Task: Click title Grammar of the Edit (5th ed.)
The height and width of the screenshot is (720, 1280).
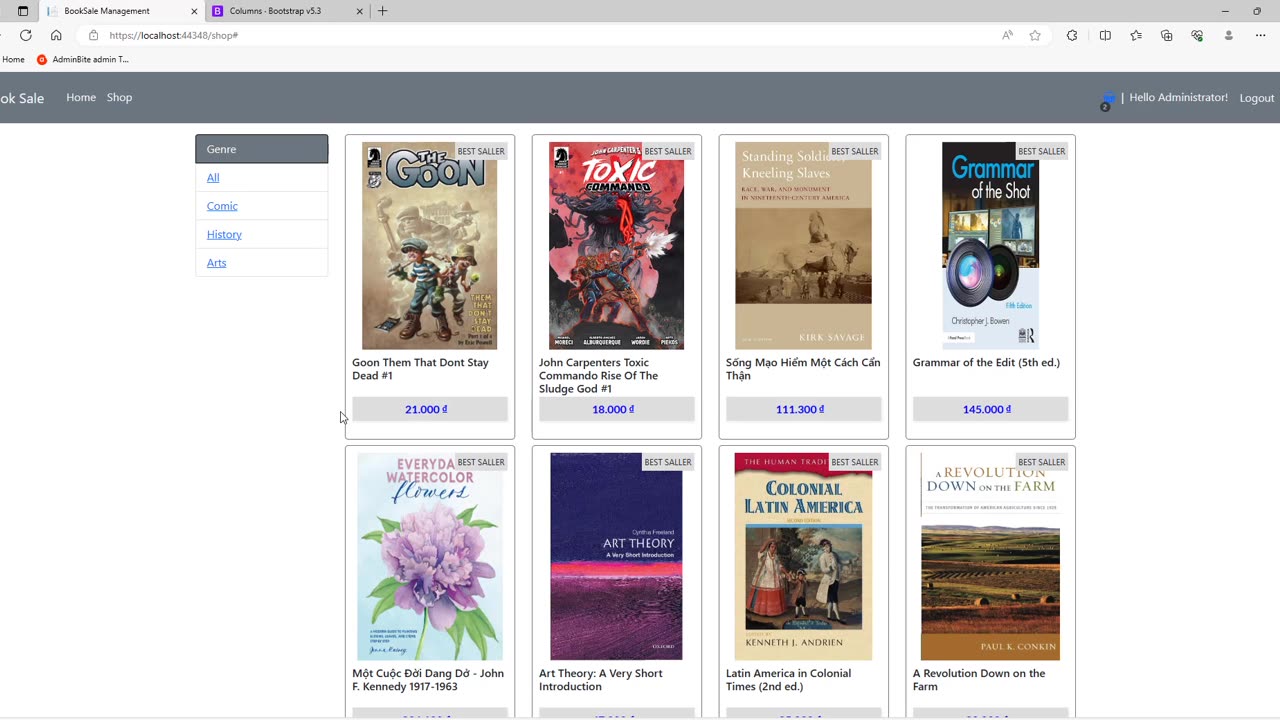Action: click(x=986, y=363)
